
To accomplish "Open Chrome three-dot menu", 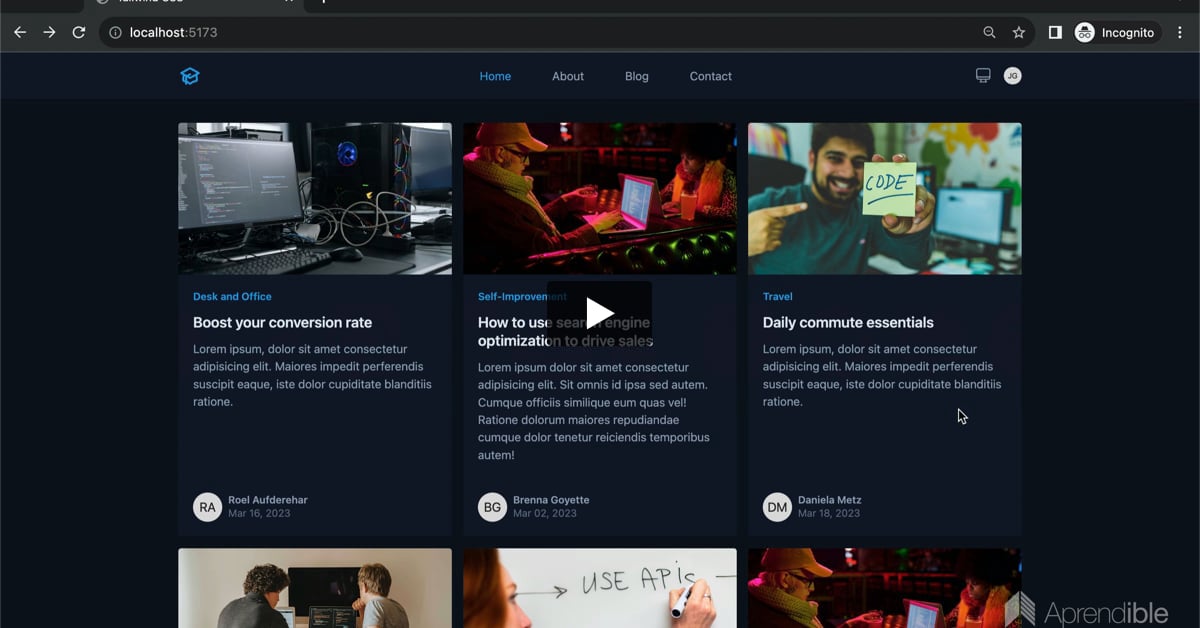I will coord(1180,32).
